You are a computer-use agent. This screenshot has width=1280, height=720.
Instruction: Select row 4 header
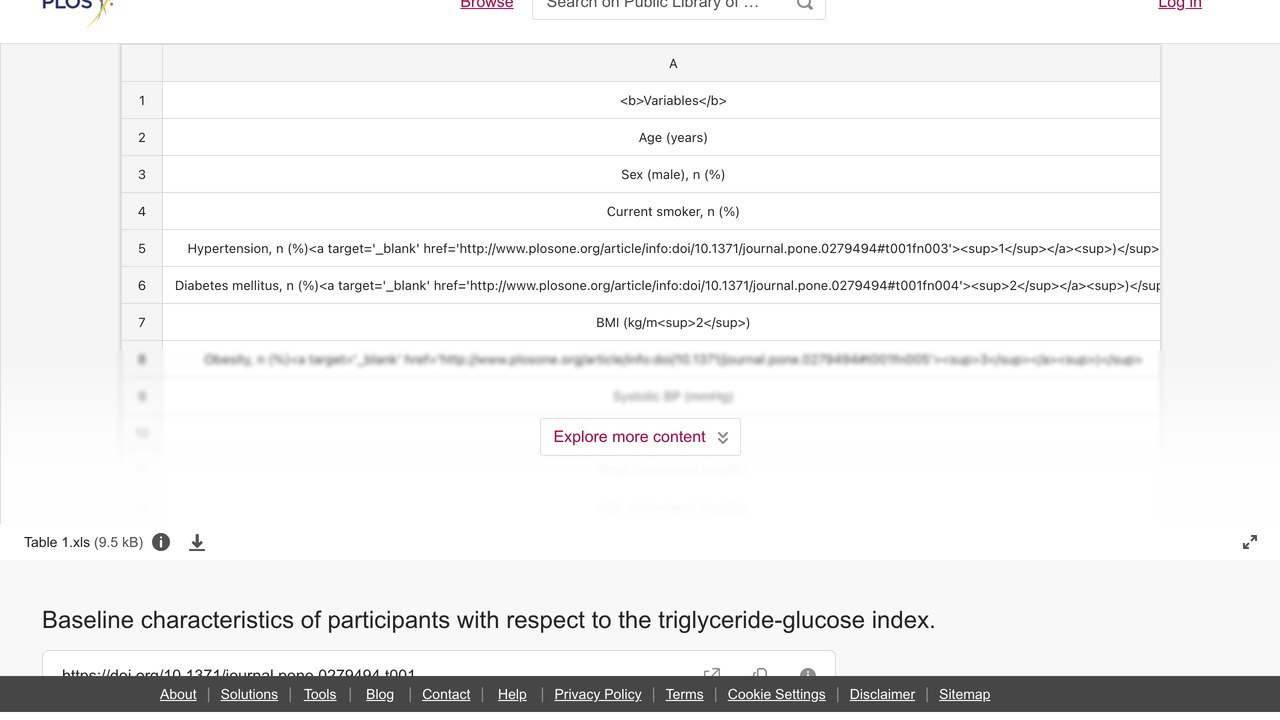[142, 211]
